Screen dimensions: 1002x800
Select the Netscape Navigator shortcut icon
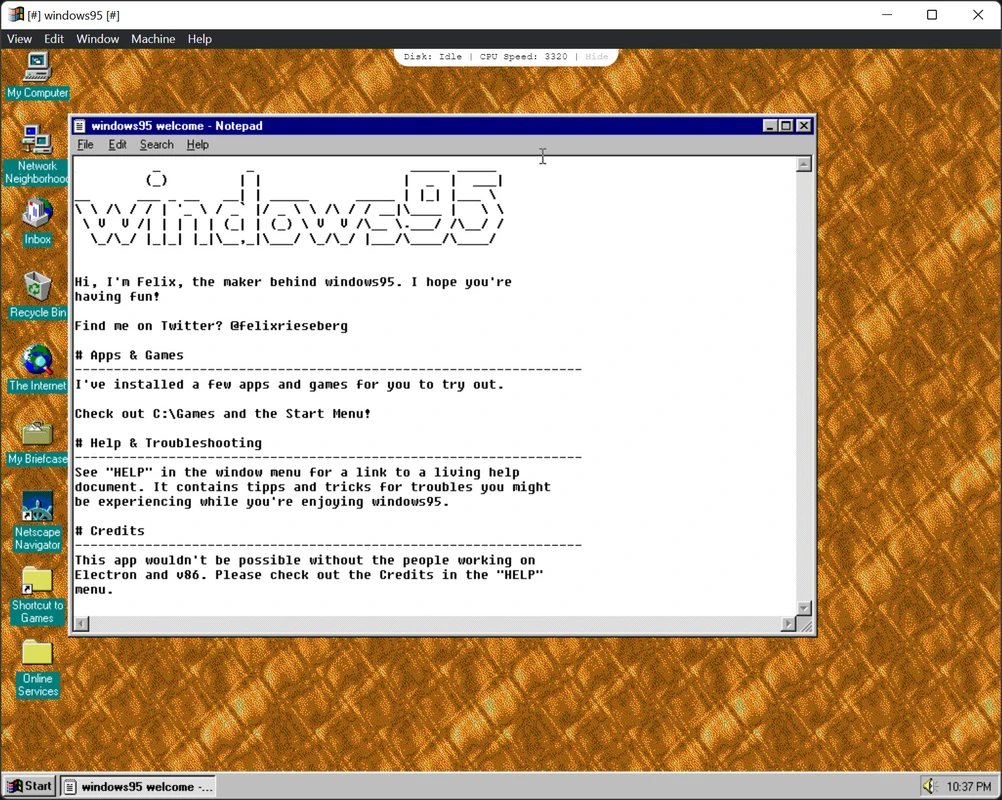coord(37,507)
